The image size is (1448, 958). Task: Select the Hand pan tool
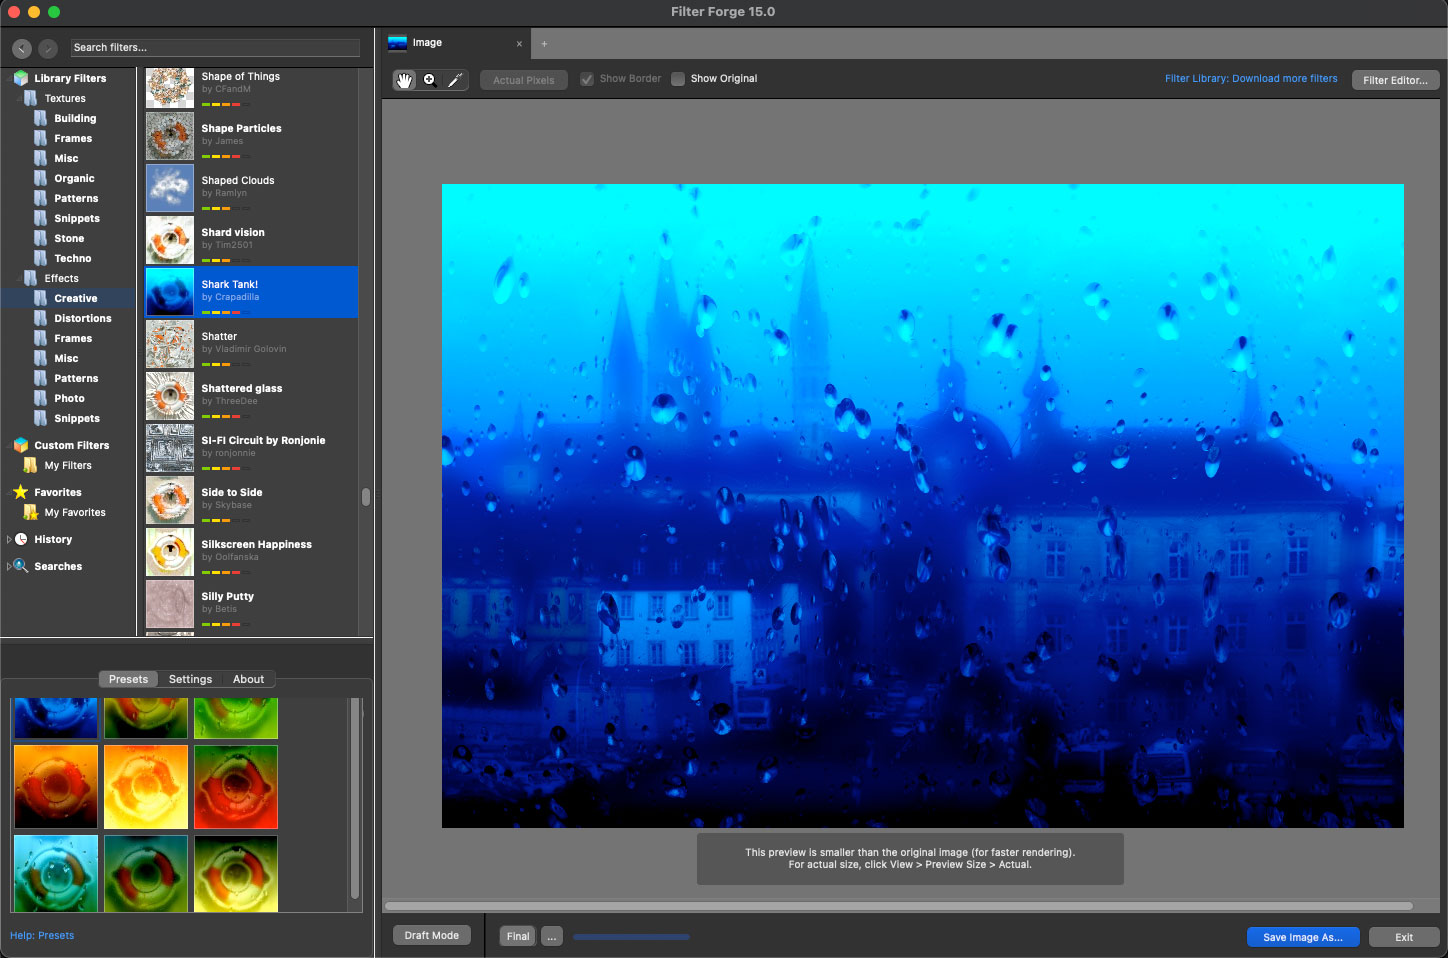coord(404,80)
